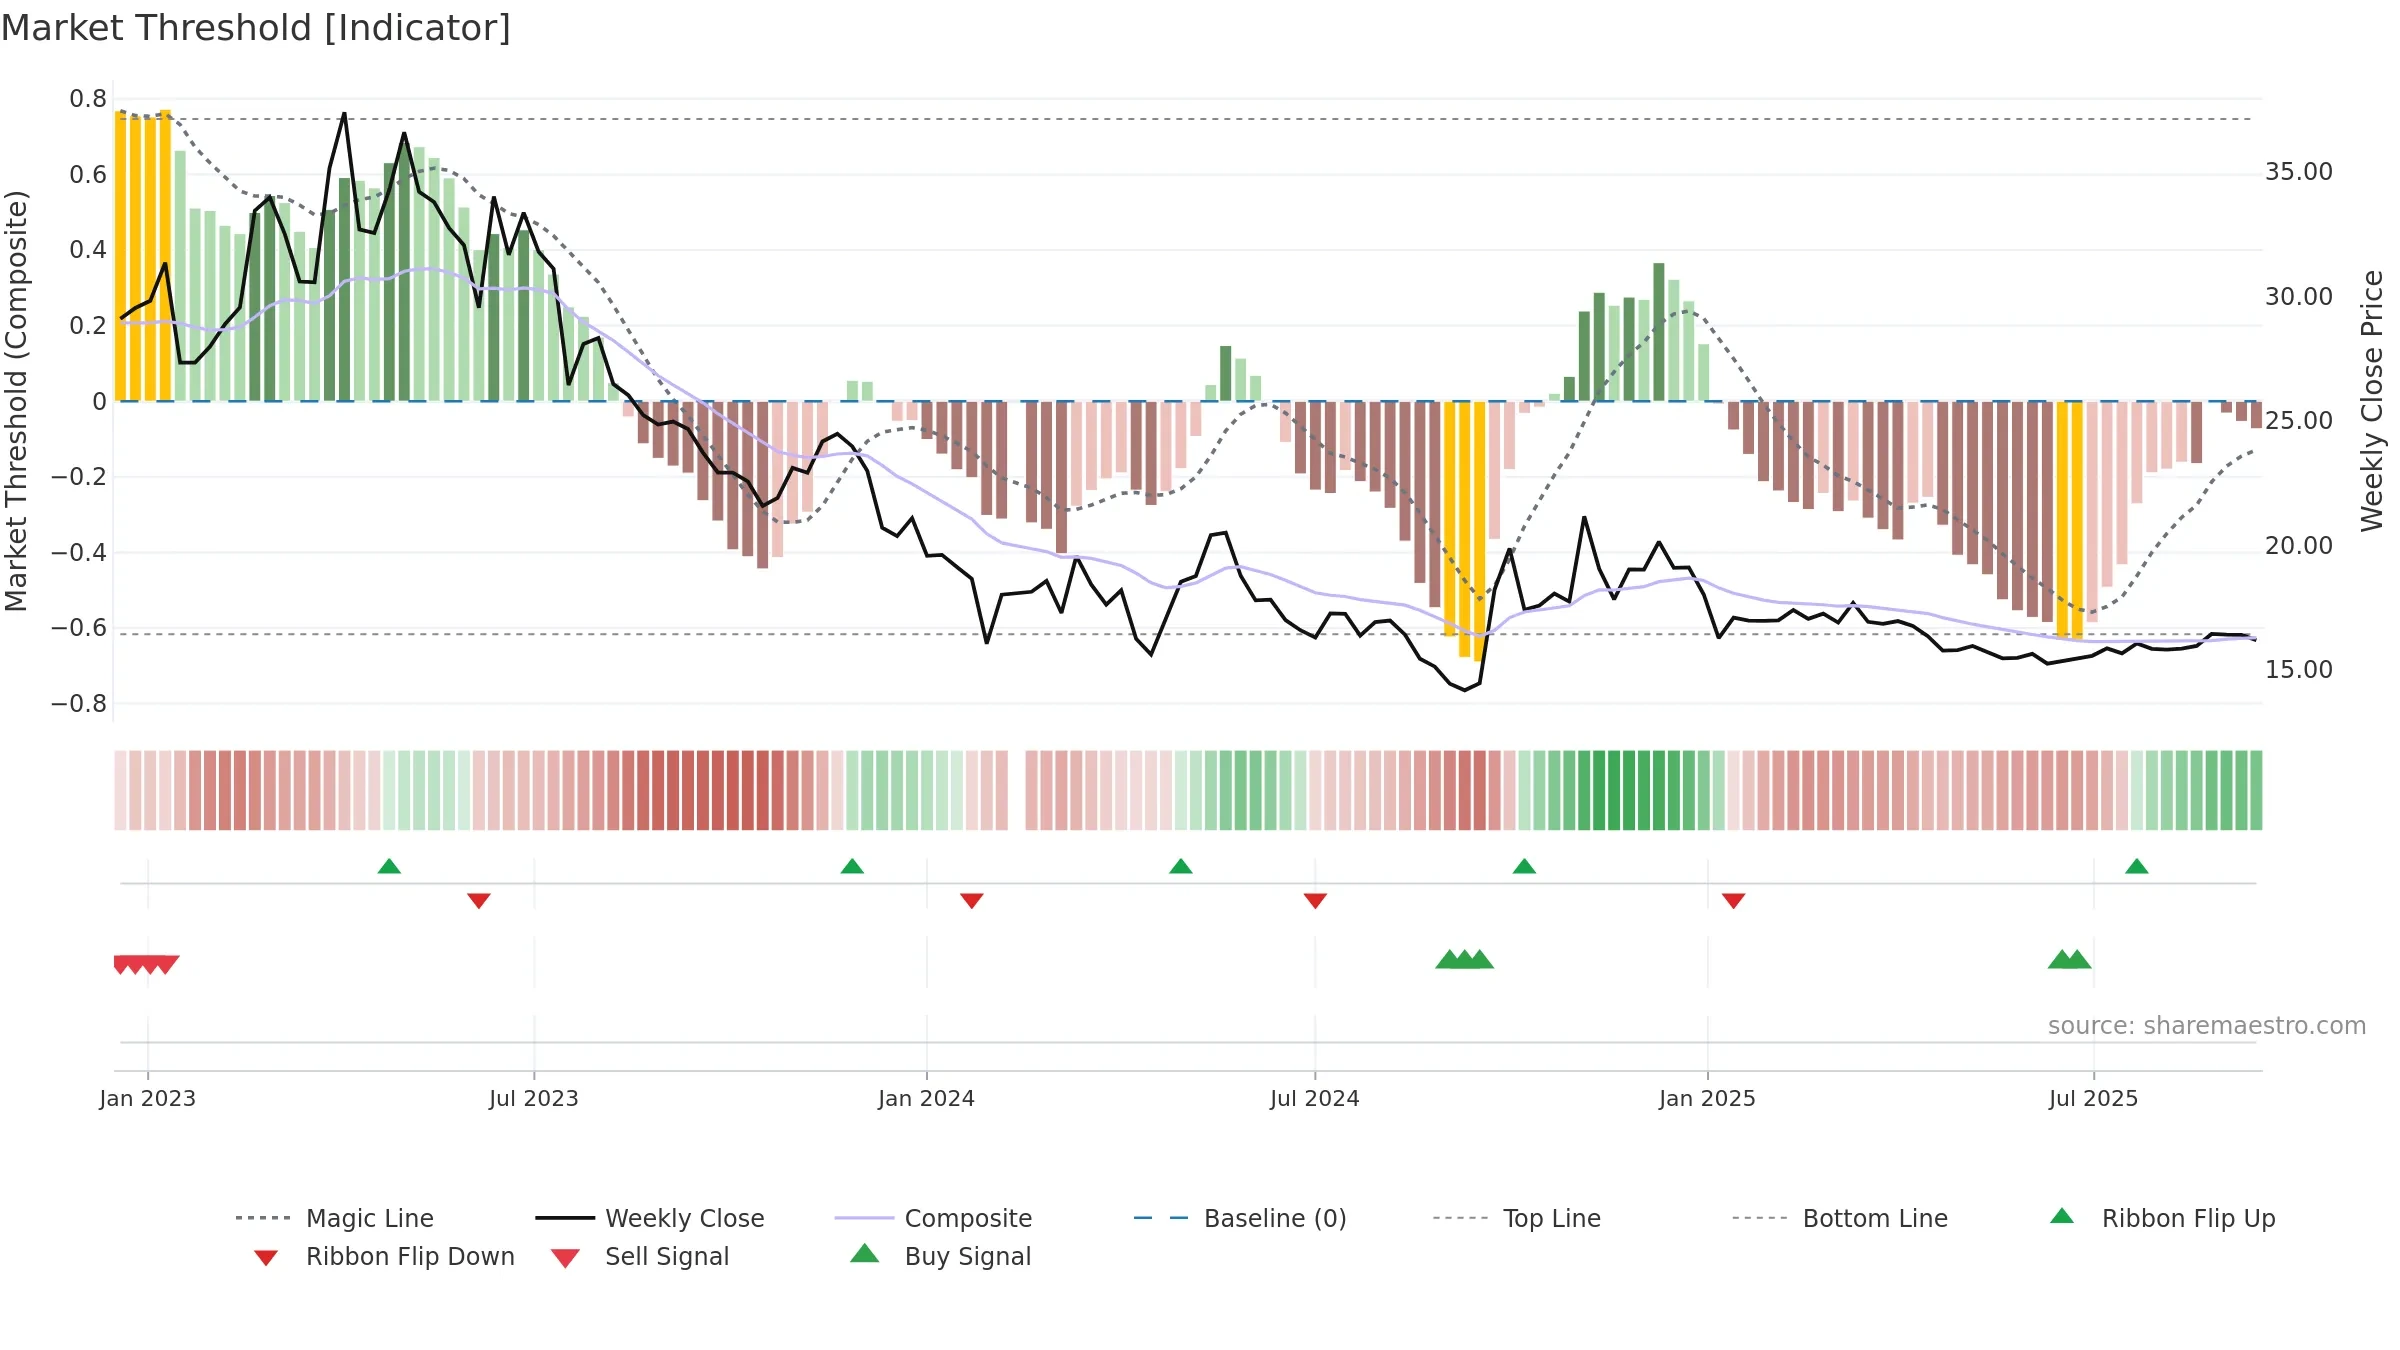Click the red ribbon flip down triangle just after Jan 2024

tap(972, 900)
